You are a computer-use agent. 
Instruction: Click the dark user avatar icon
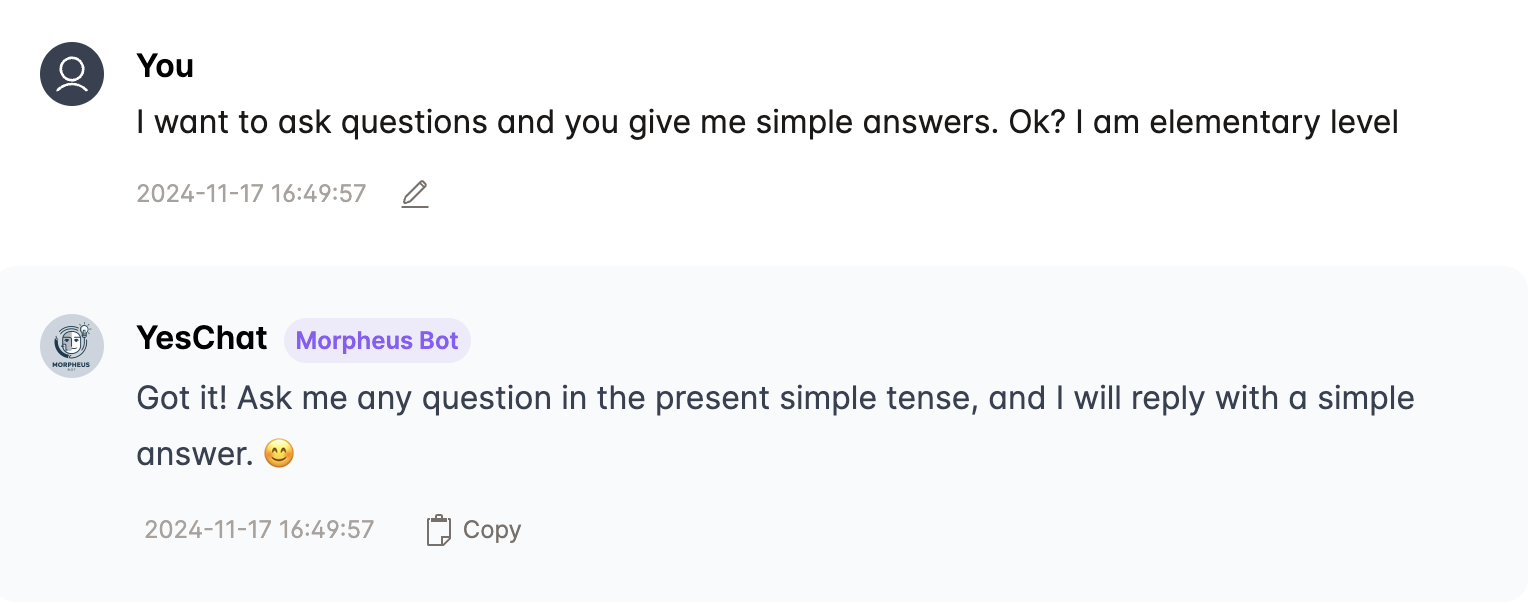coord(72,74)
